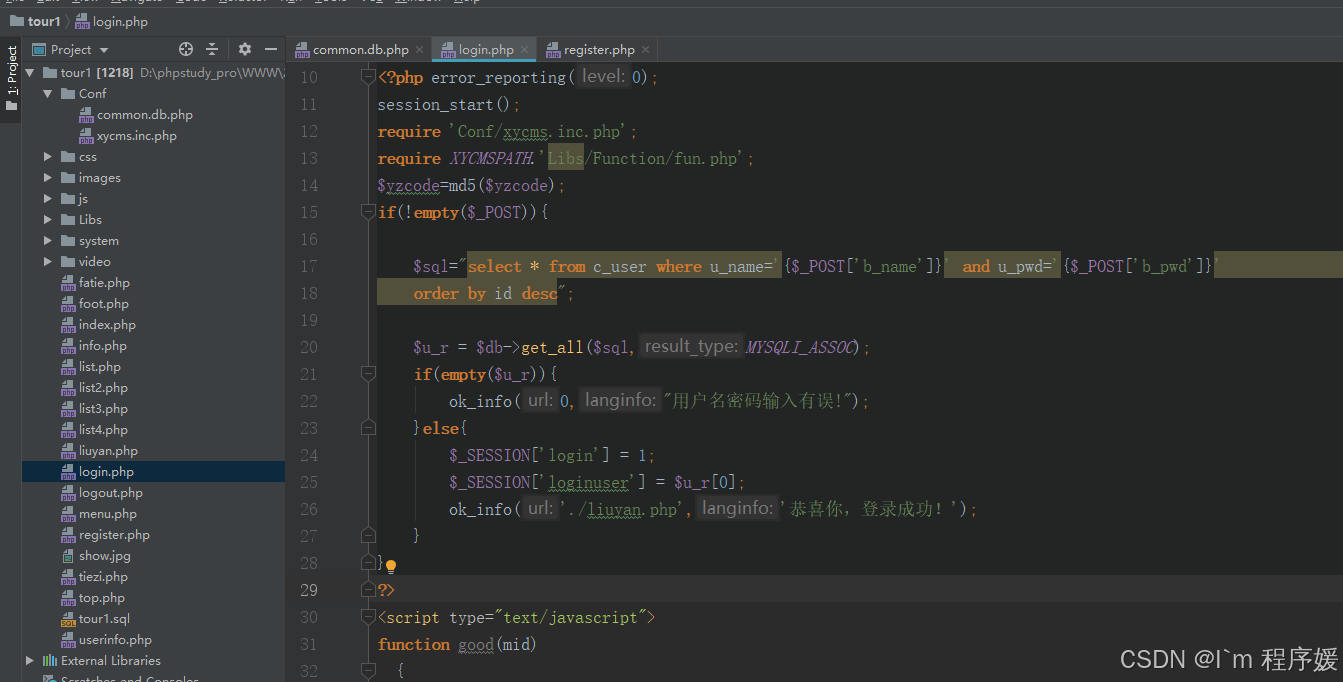Select the xycms.inc.php file icon

(87, 135)
